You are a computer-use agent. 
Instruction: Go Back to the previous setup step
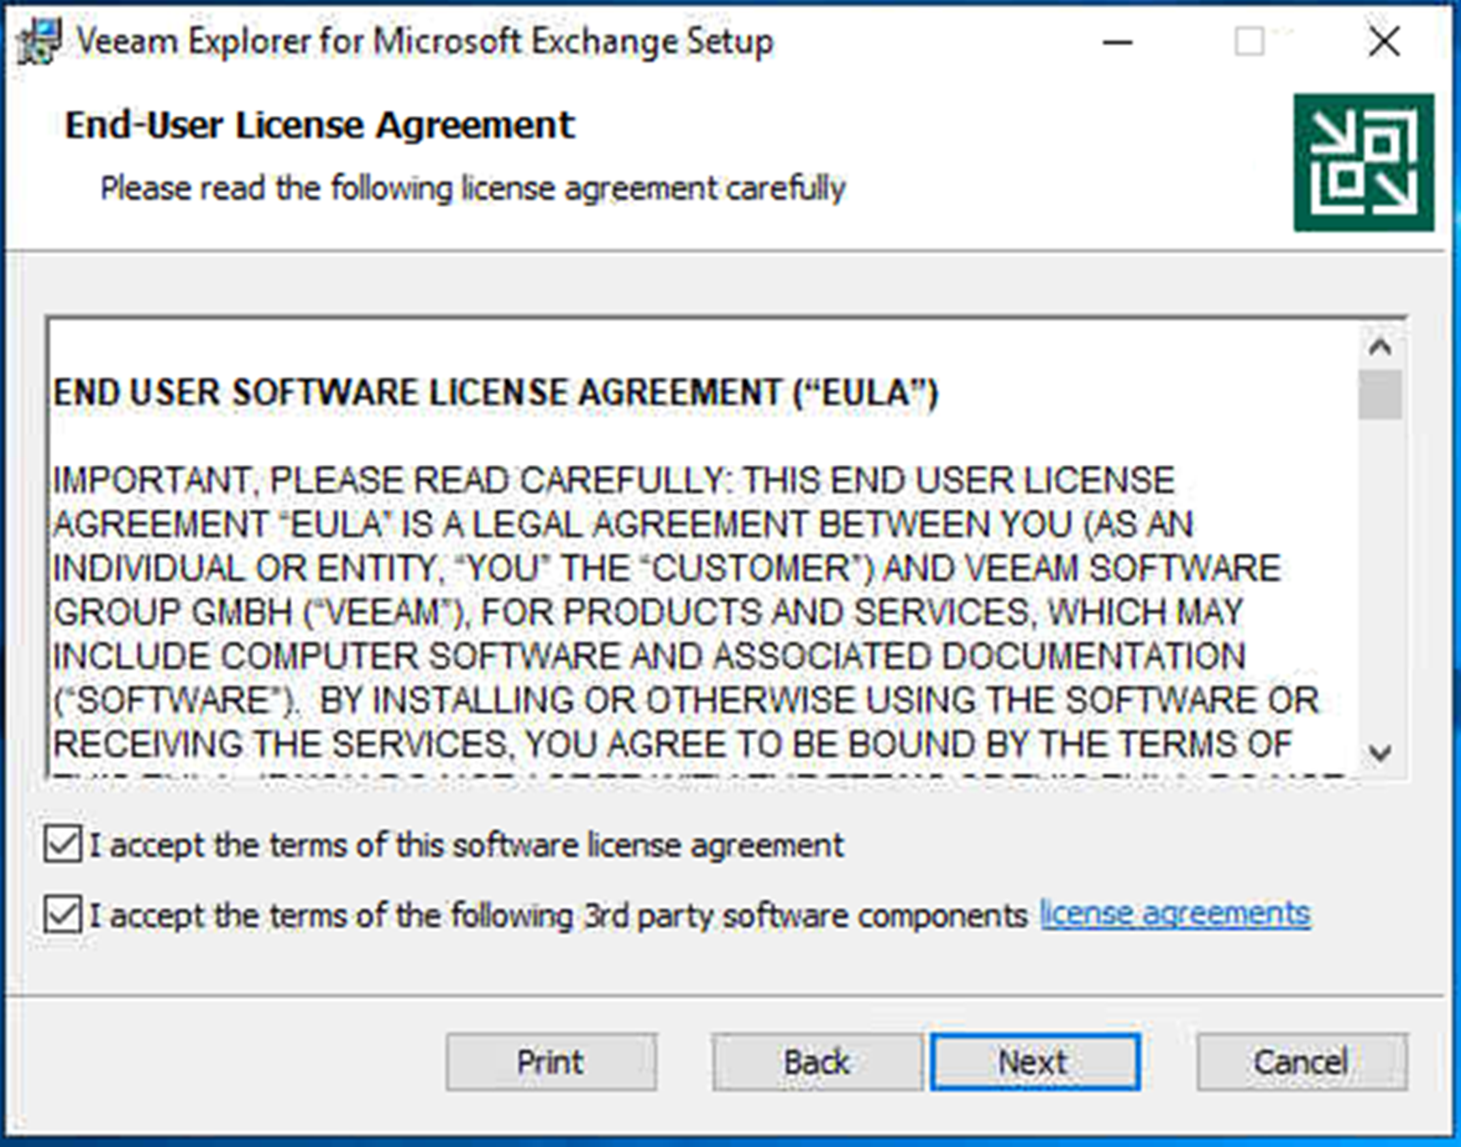click(816, 1062)
